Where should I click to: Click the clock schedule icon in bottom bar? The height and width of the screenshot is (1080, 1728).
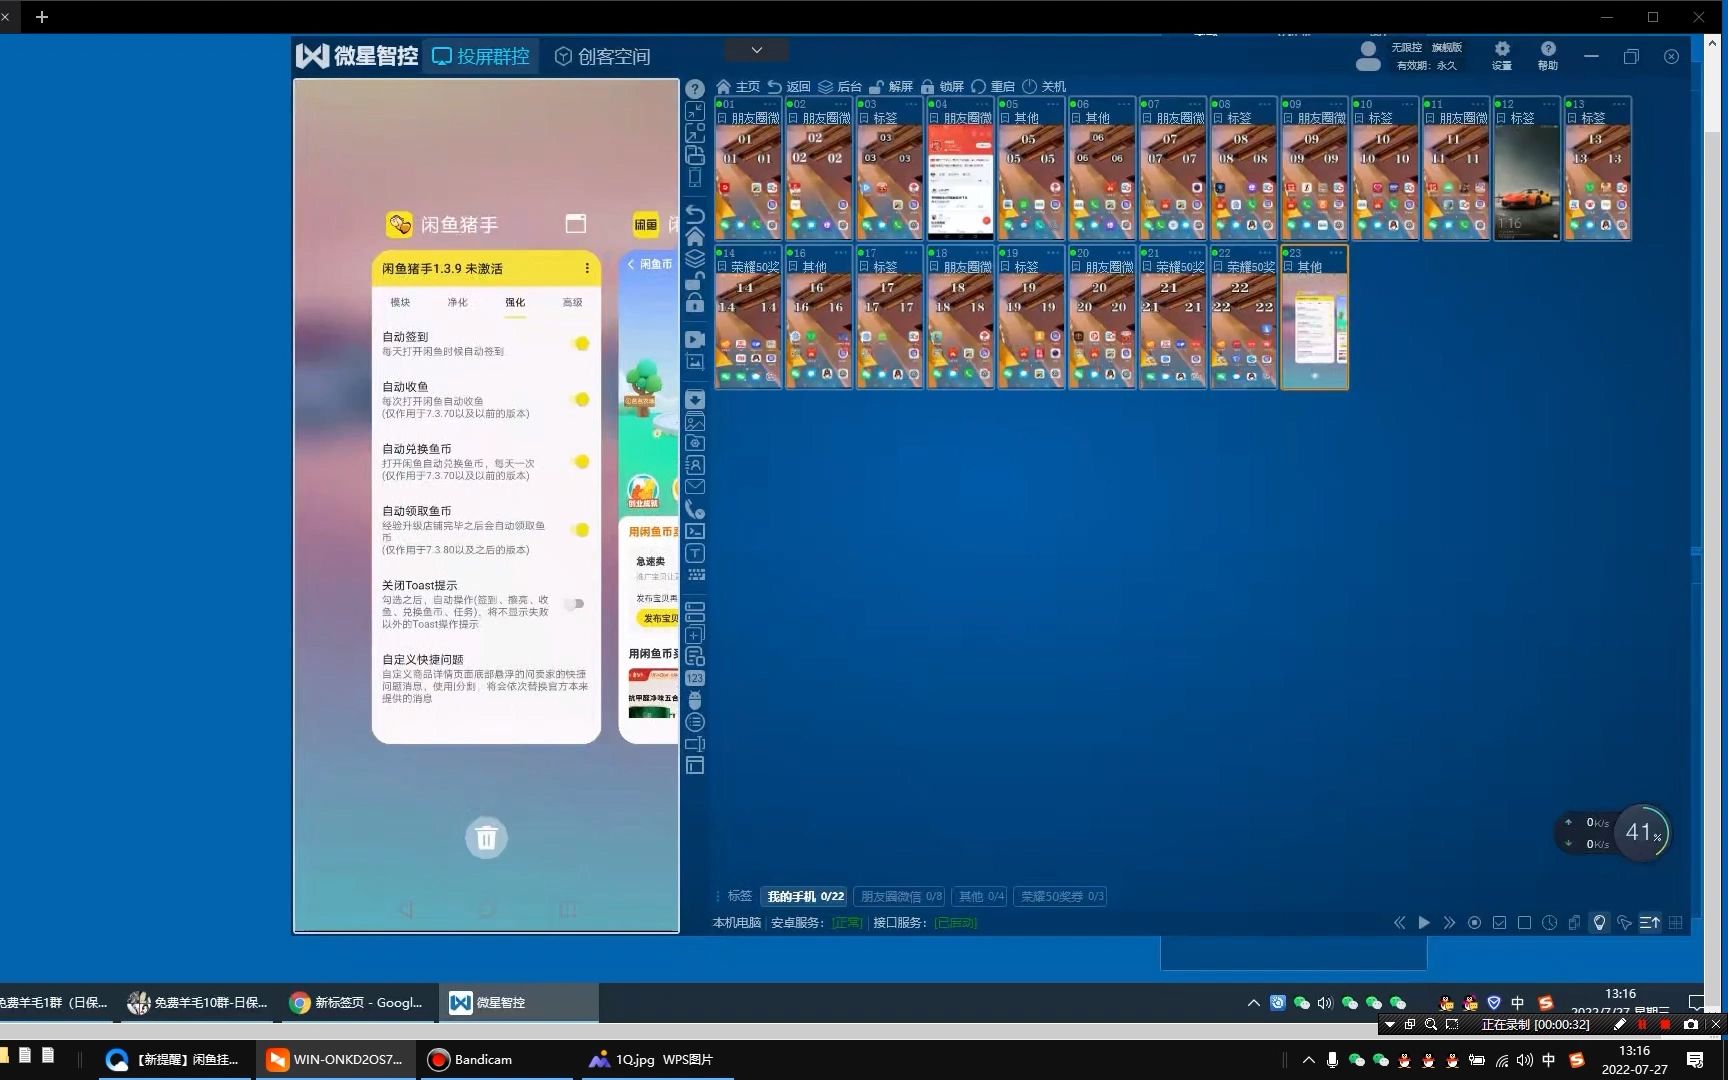[x=1549, y=923]
